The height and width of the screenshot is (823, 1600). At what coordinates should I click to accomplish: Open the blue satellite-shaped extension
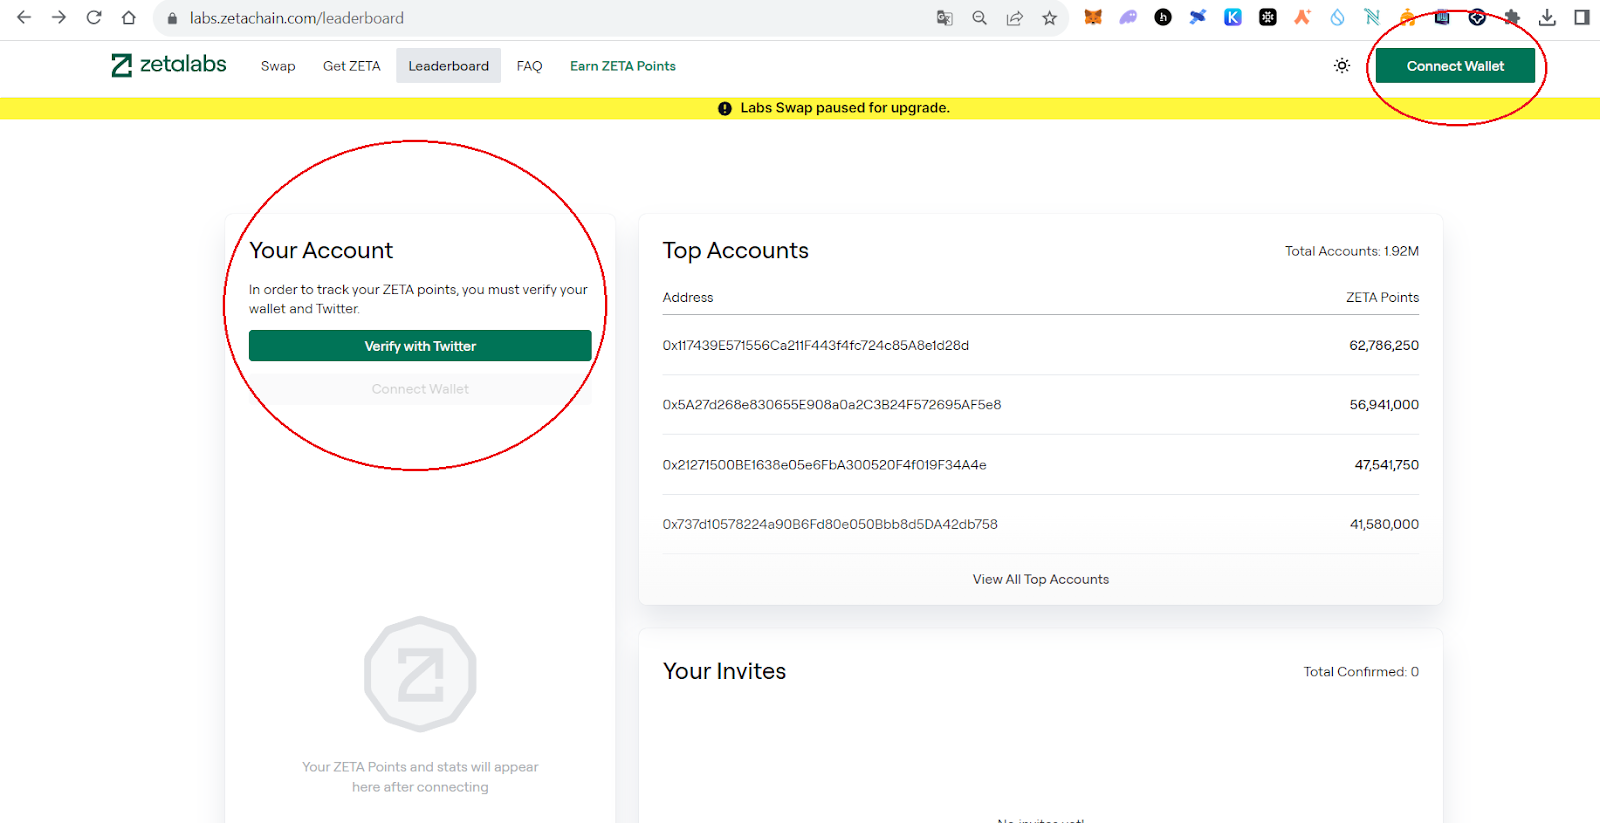pyautogui.click(x=1198, y=17)
